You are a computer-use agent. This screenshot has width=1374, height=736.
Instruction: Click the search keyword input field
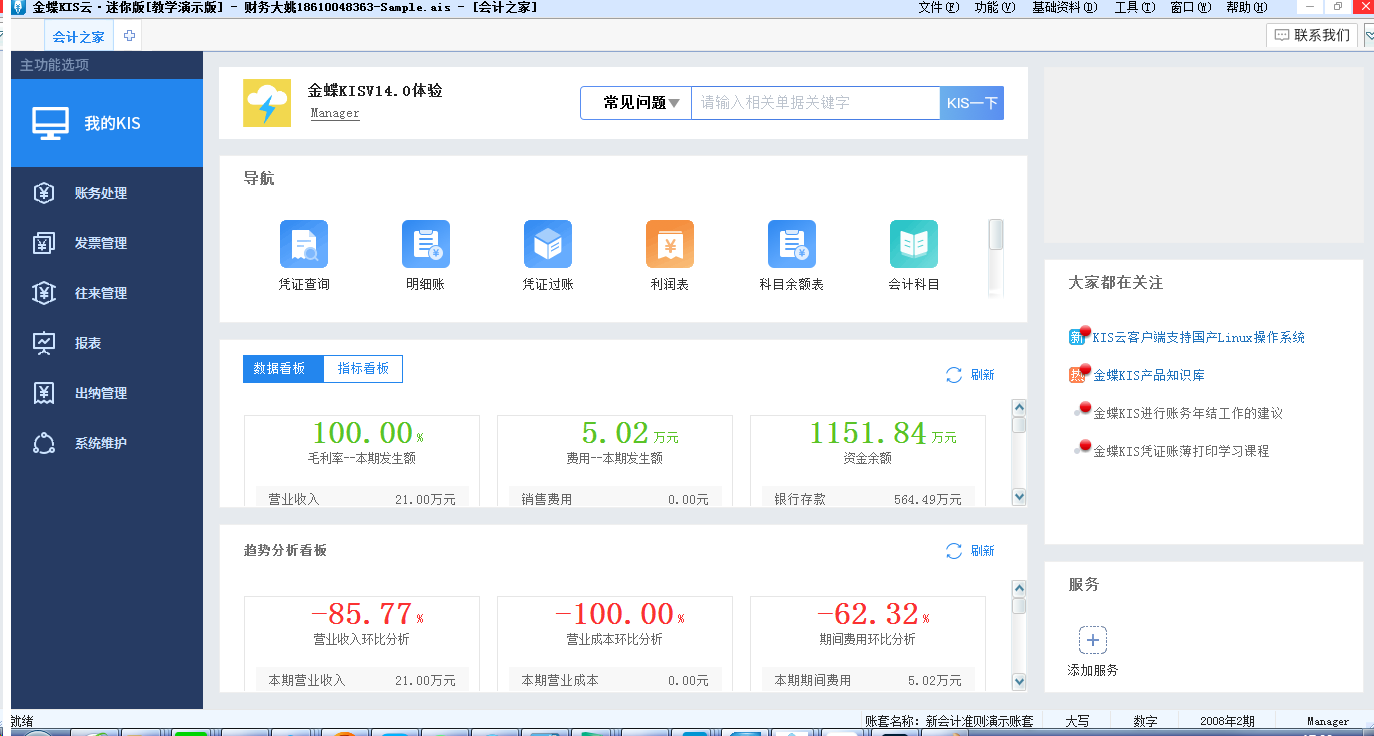[815, 103]
